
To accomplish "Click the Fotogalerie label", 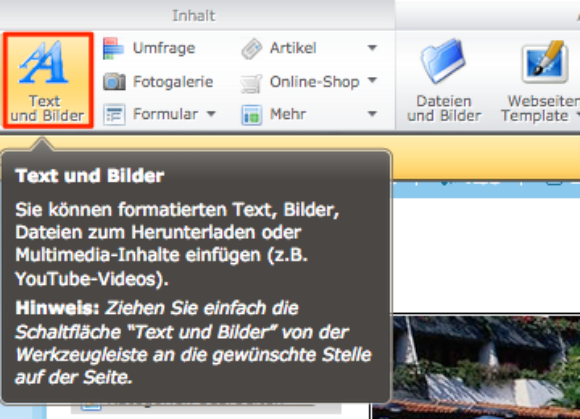I will (173, 82).
